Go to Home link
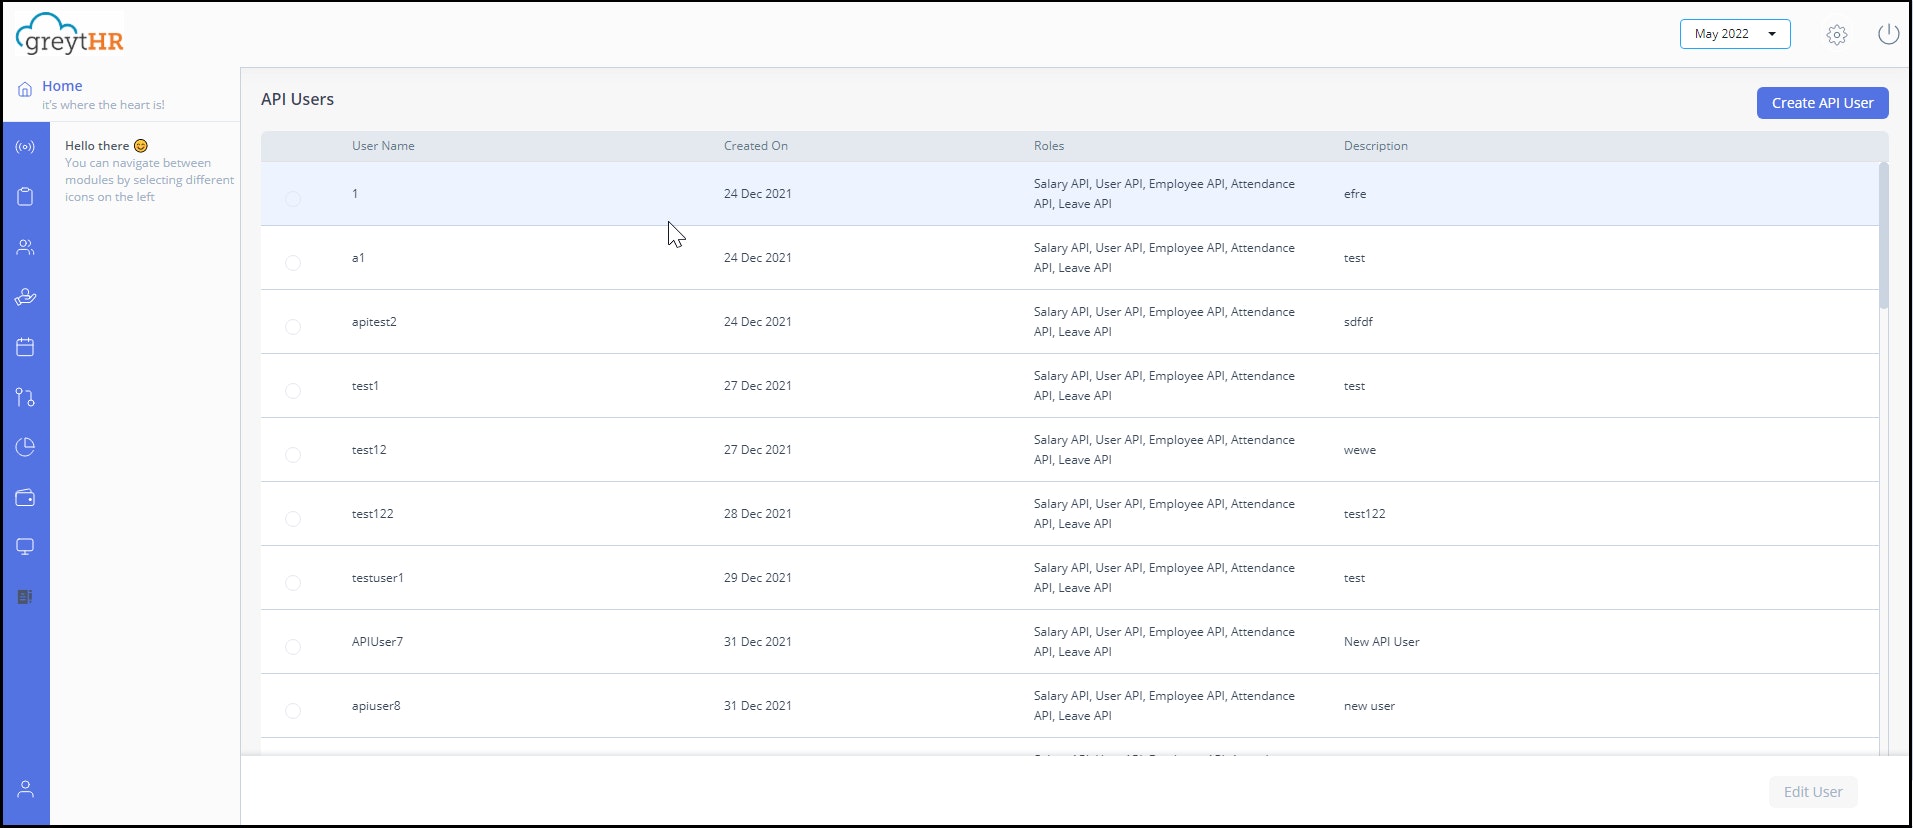Viewport: 1913px width, 828px height. (62, 86)
